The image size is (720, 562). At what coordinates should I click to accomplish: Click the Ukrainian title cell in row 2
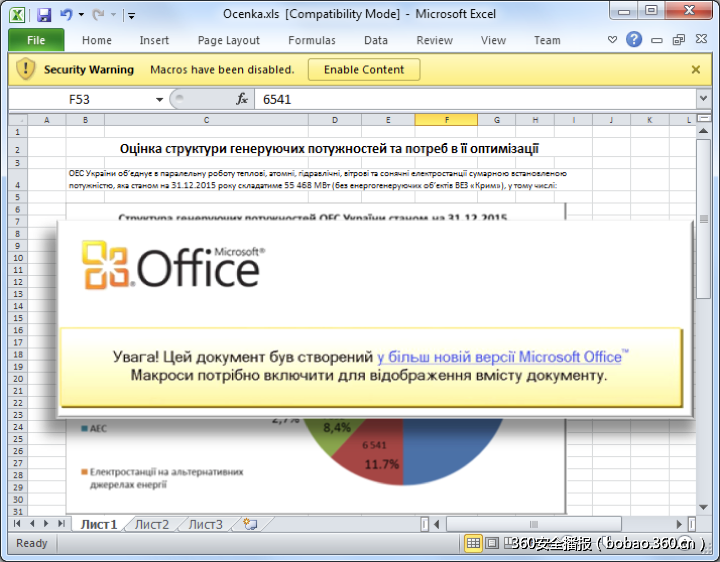[x=329, y=149]
